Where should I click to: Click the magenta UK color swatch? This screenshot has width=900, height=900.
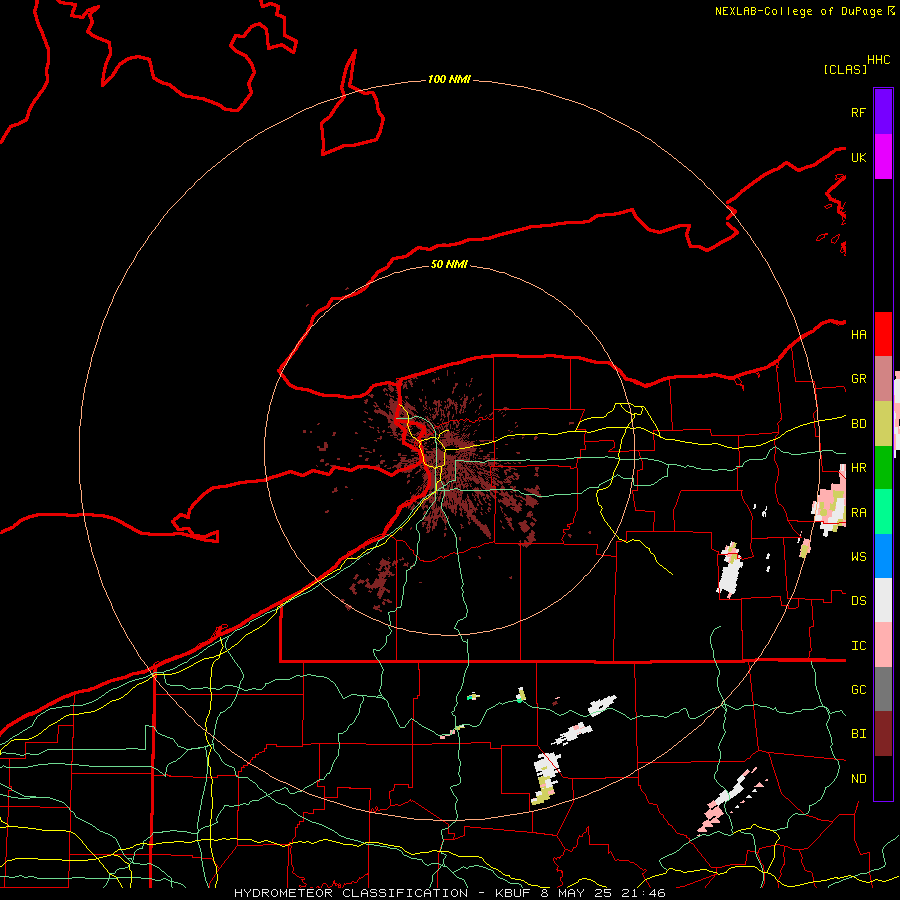click(883, 157)
